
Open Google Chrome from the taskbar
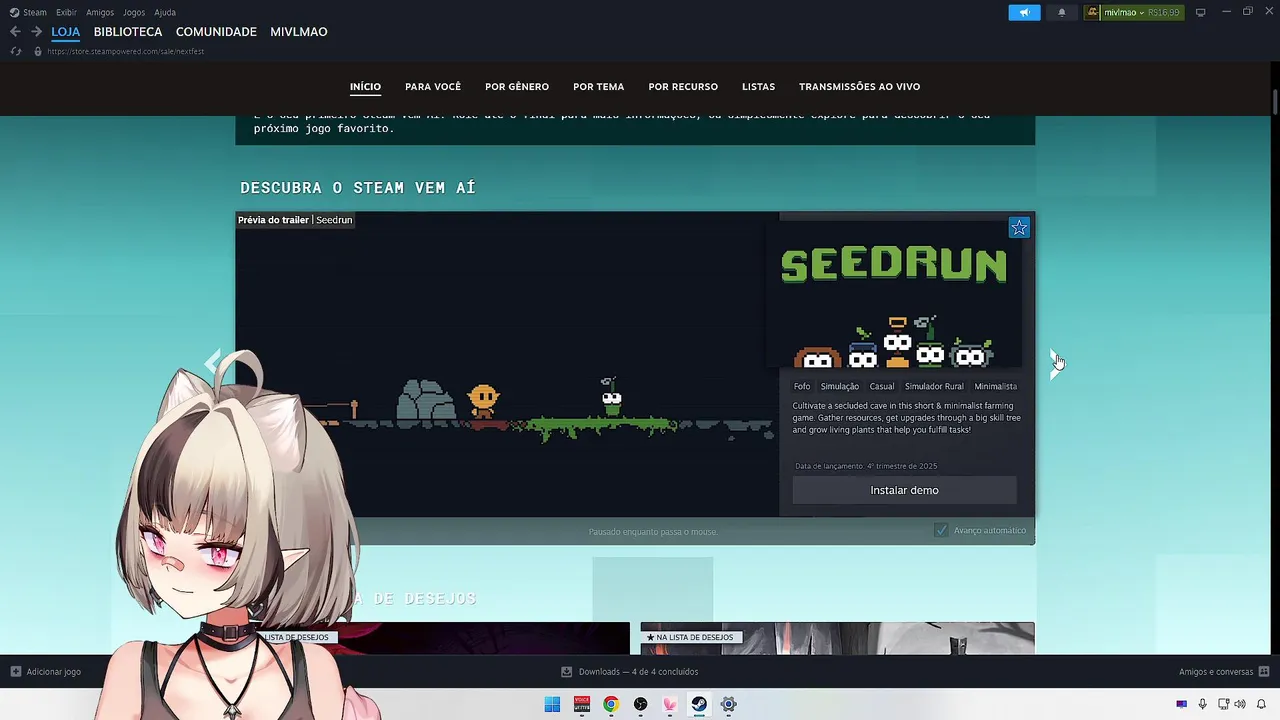tap(611, 704)
